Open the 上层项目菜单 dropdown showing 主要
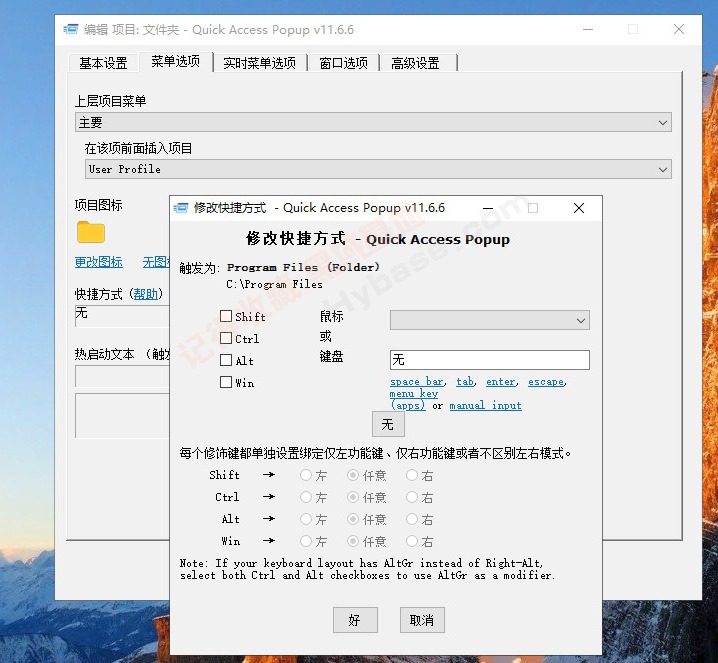The image size is (718, 663). click(373, 122)
